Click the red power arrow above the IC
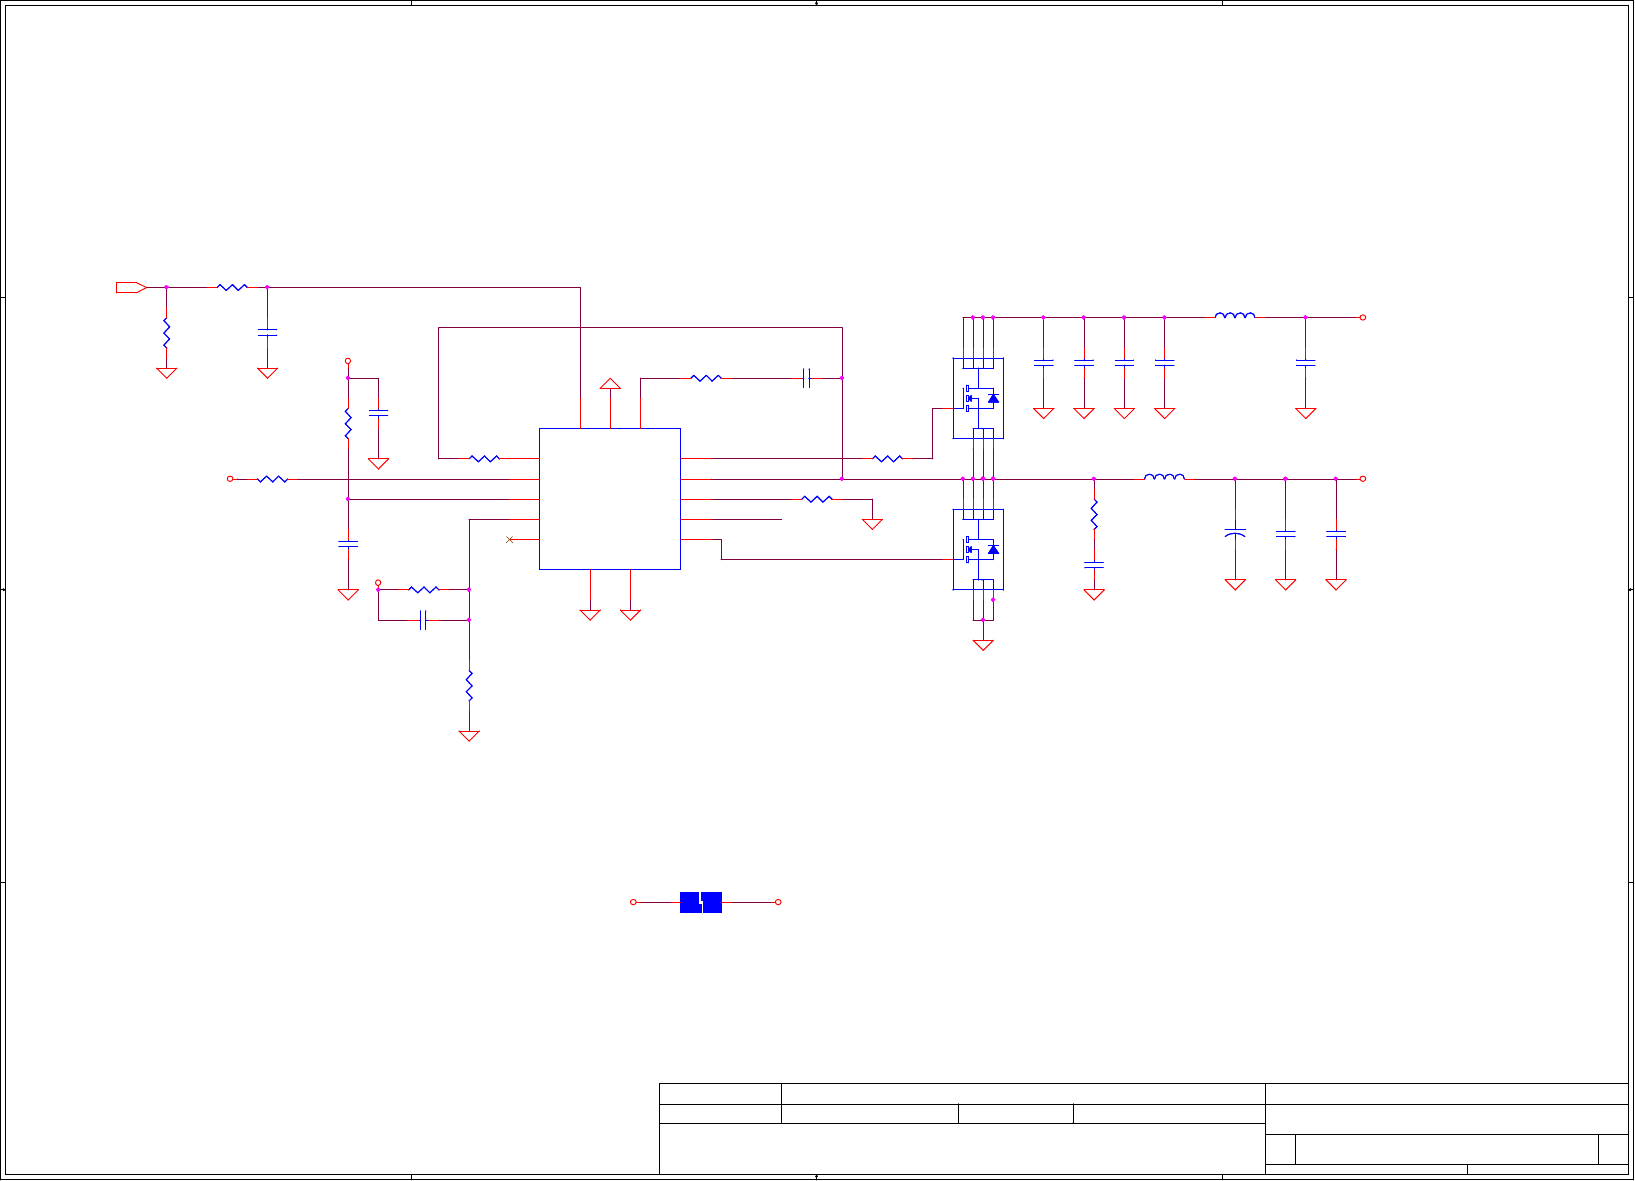Screen dimensions: 1635x1181 tap(610, 384)
